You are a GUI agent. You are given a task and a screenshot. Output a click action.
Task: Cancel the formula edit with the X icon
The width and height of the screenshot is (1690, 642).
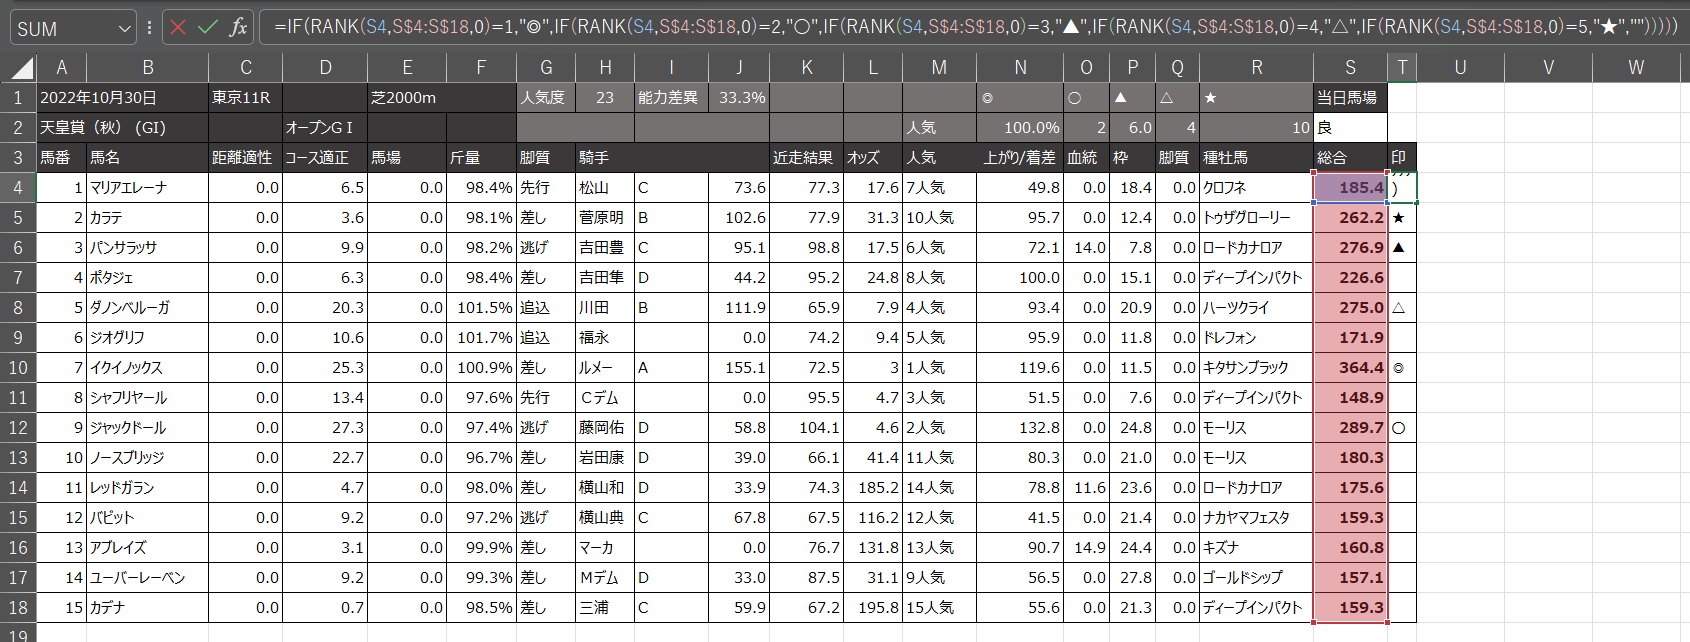coord(178,27)
